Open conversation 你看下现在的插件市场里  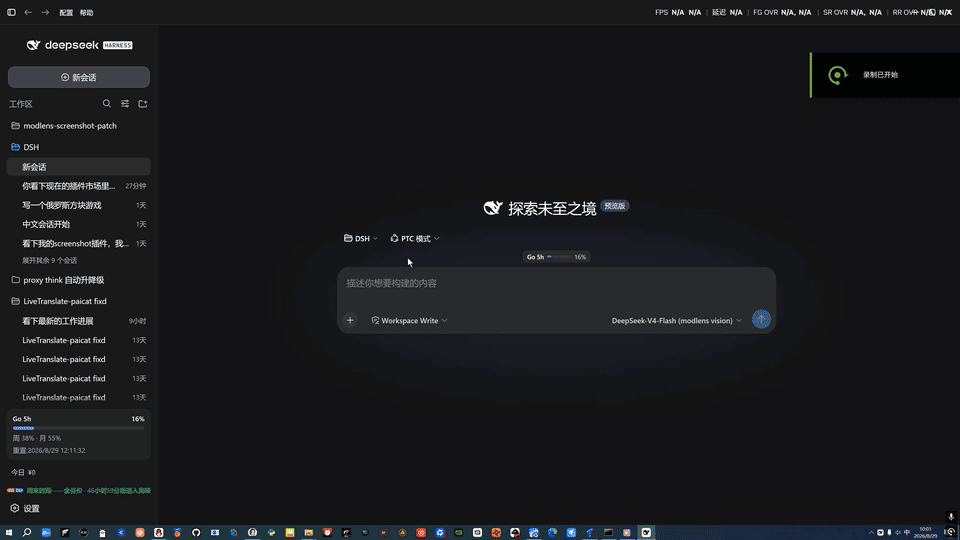[78, 186]
